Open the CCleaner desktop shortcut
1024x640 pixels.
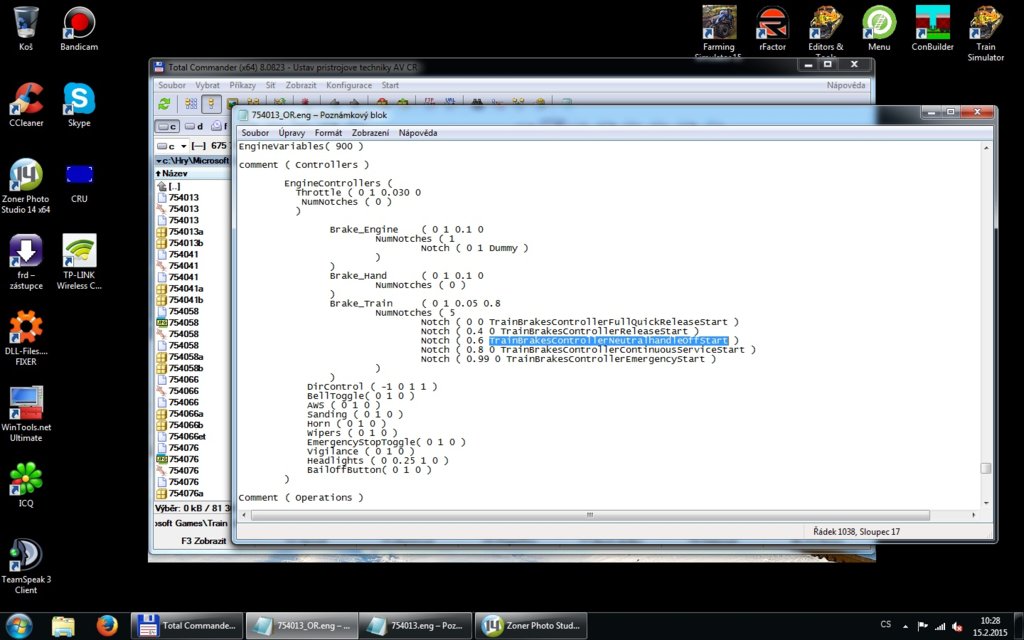26,104
